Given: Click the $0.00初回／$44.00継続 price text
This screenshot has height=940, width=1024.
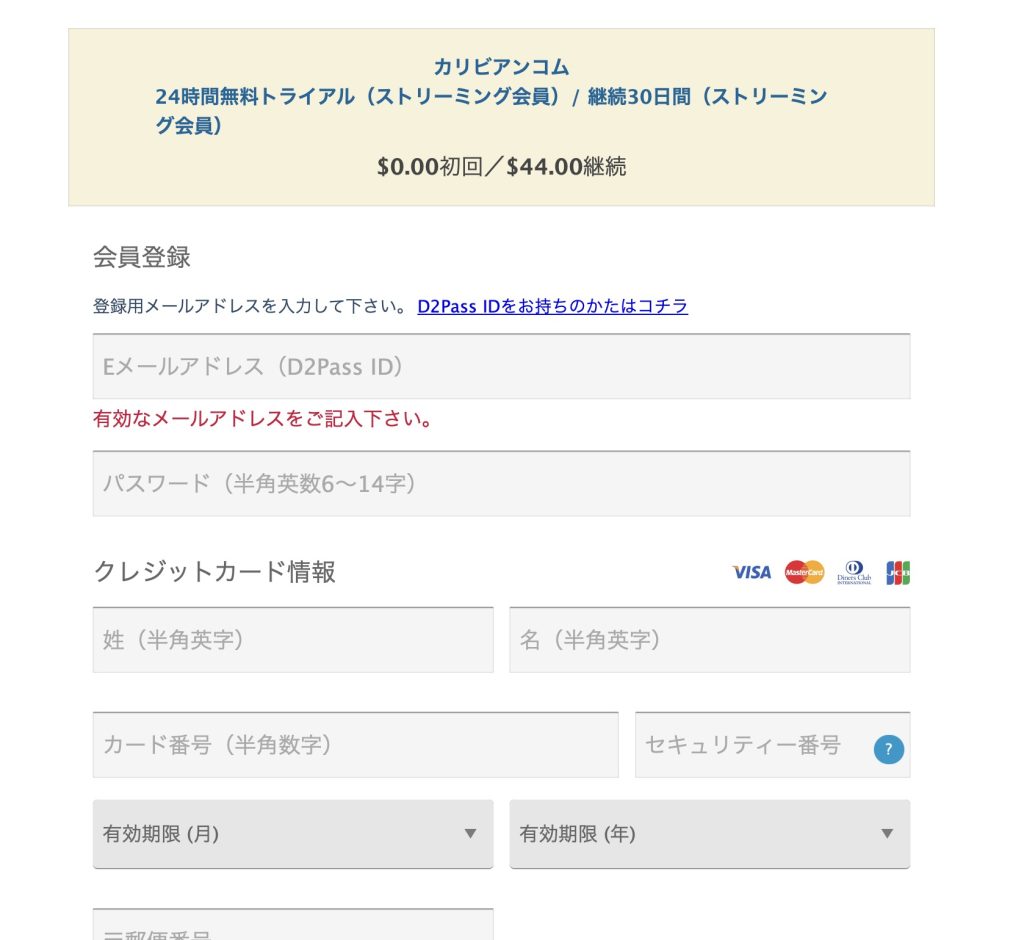Looking at the screenshot, I should click(x=501, y=167).
